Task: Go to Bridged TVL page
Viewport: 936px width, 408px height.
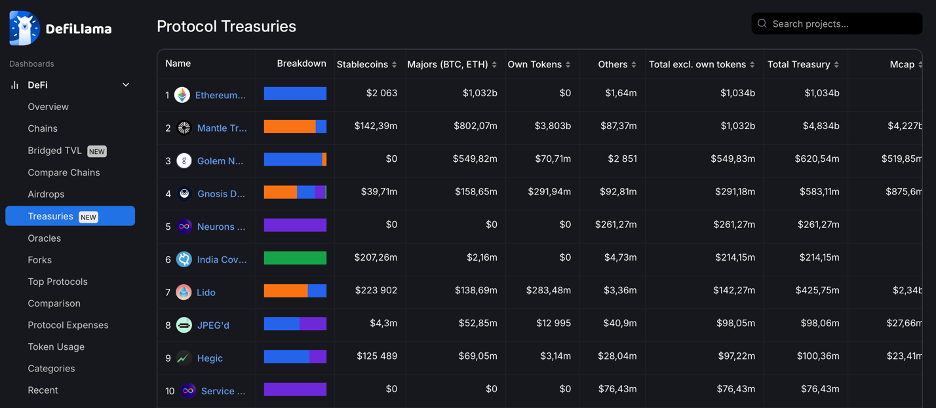Action: (x=57, y=151)
